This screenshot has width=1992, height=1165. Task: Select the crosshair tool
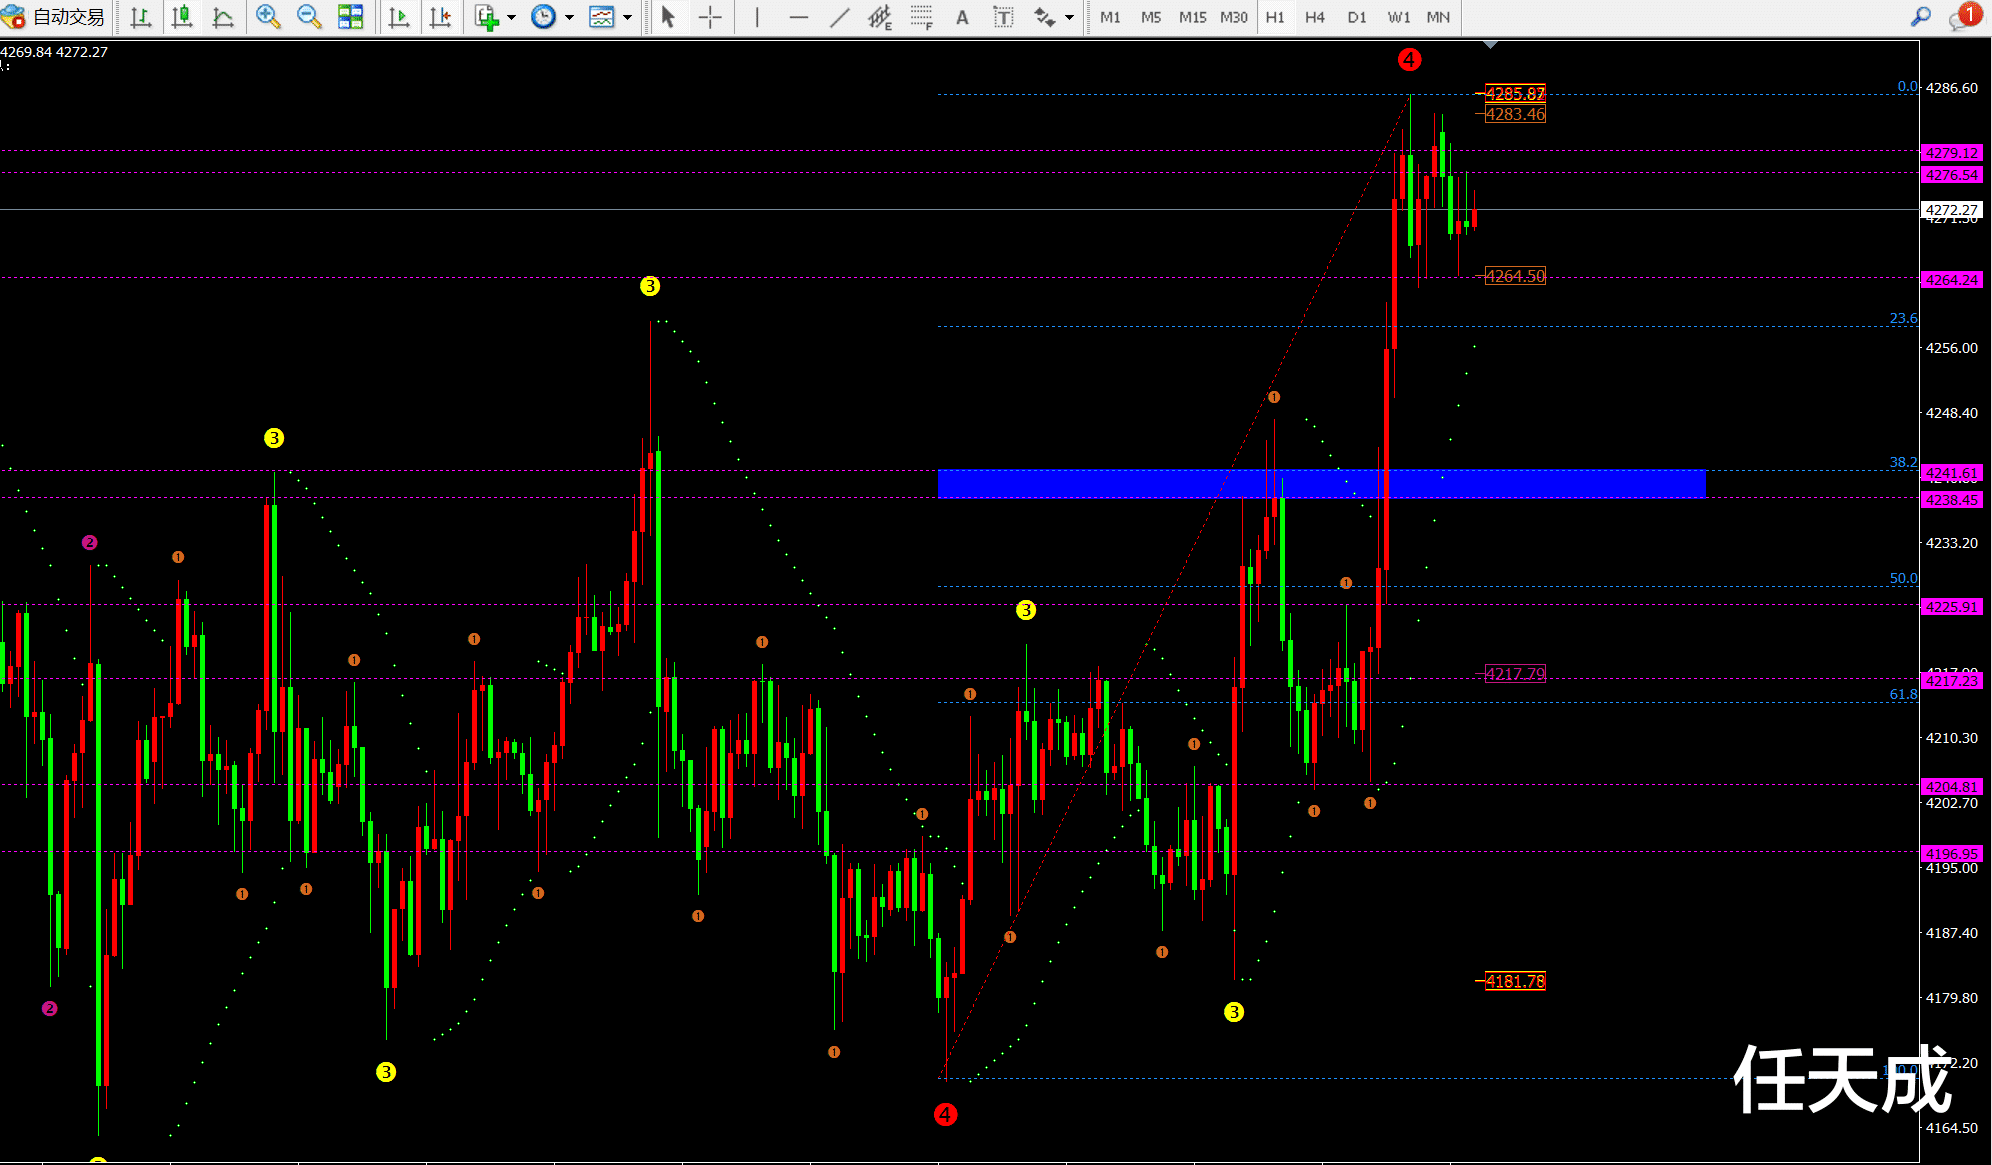click(x=710, y=17)
